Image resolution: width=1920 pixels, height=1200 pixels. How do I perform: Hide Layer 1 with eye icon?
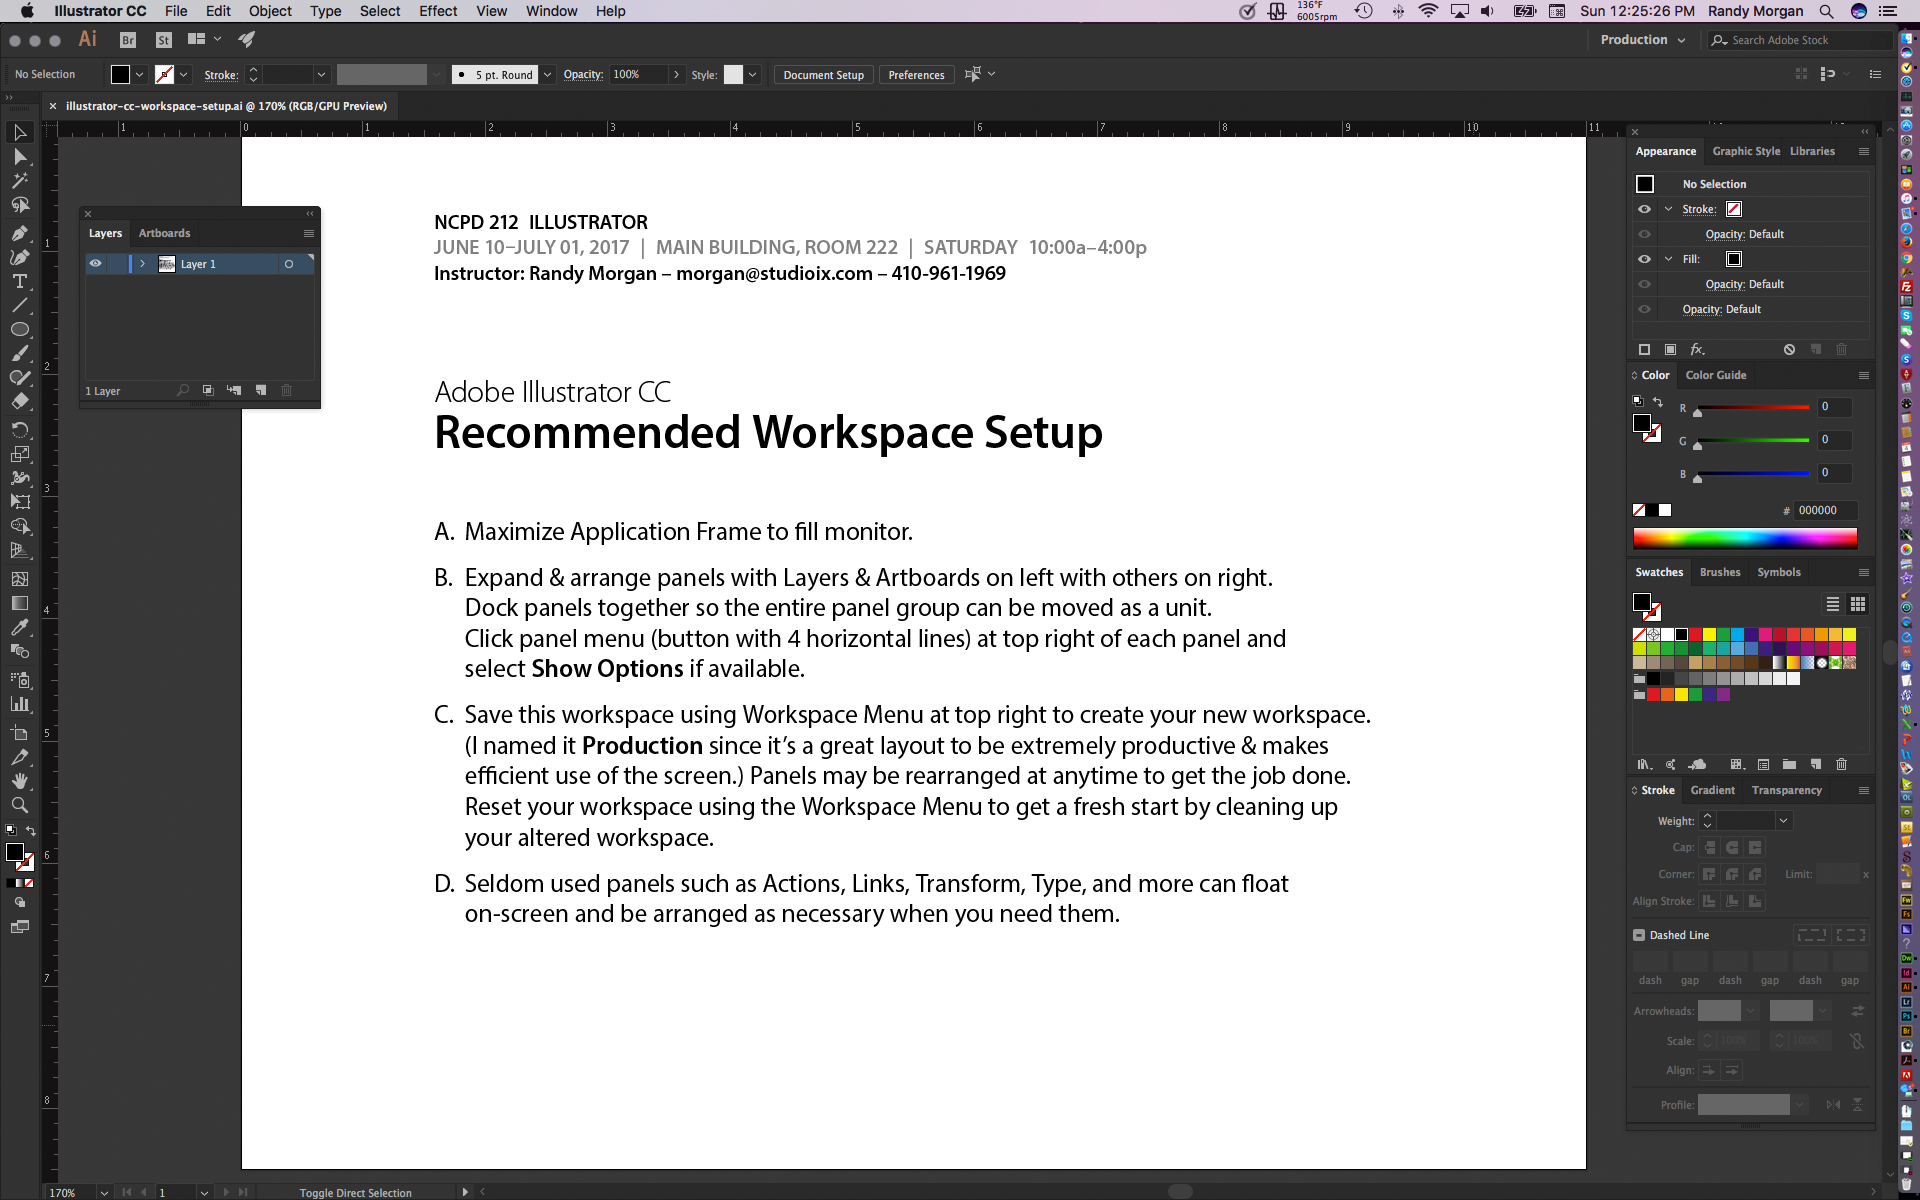(95, 264)
